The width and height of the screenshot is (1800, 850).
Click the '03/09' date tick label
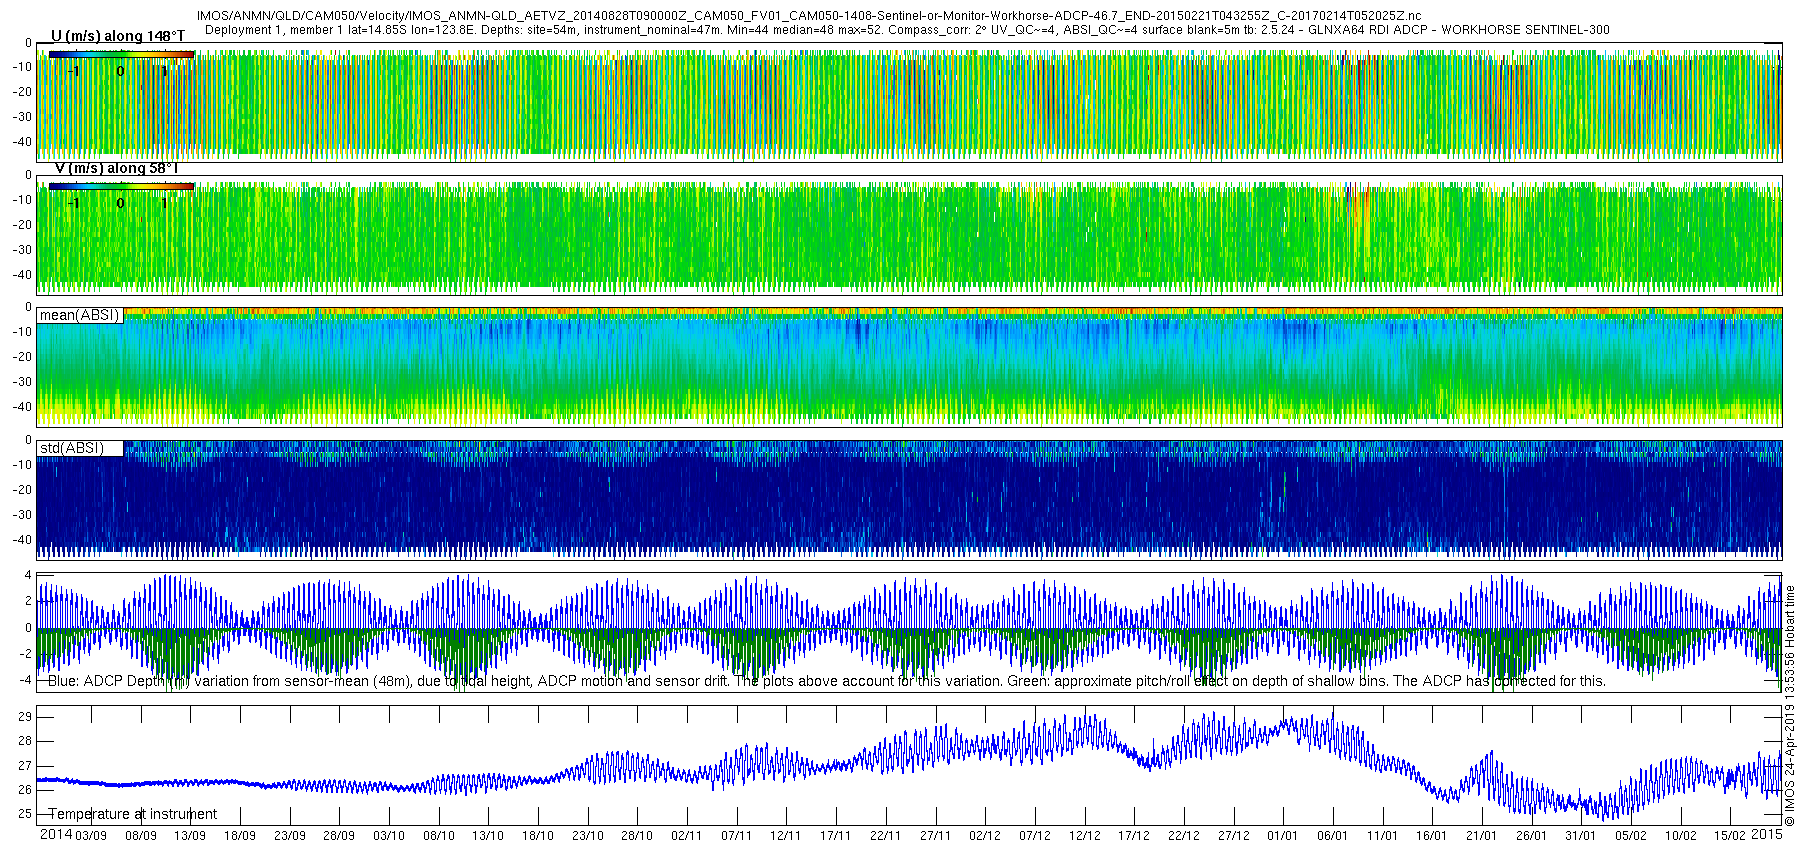tap(91, 836)
